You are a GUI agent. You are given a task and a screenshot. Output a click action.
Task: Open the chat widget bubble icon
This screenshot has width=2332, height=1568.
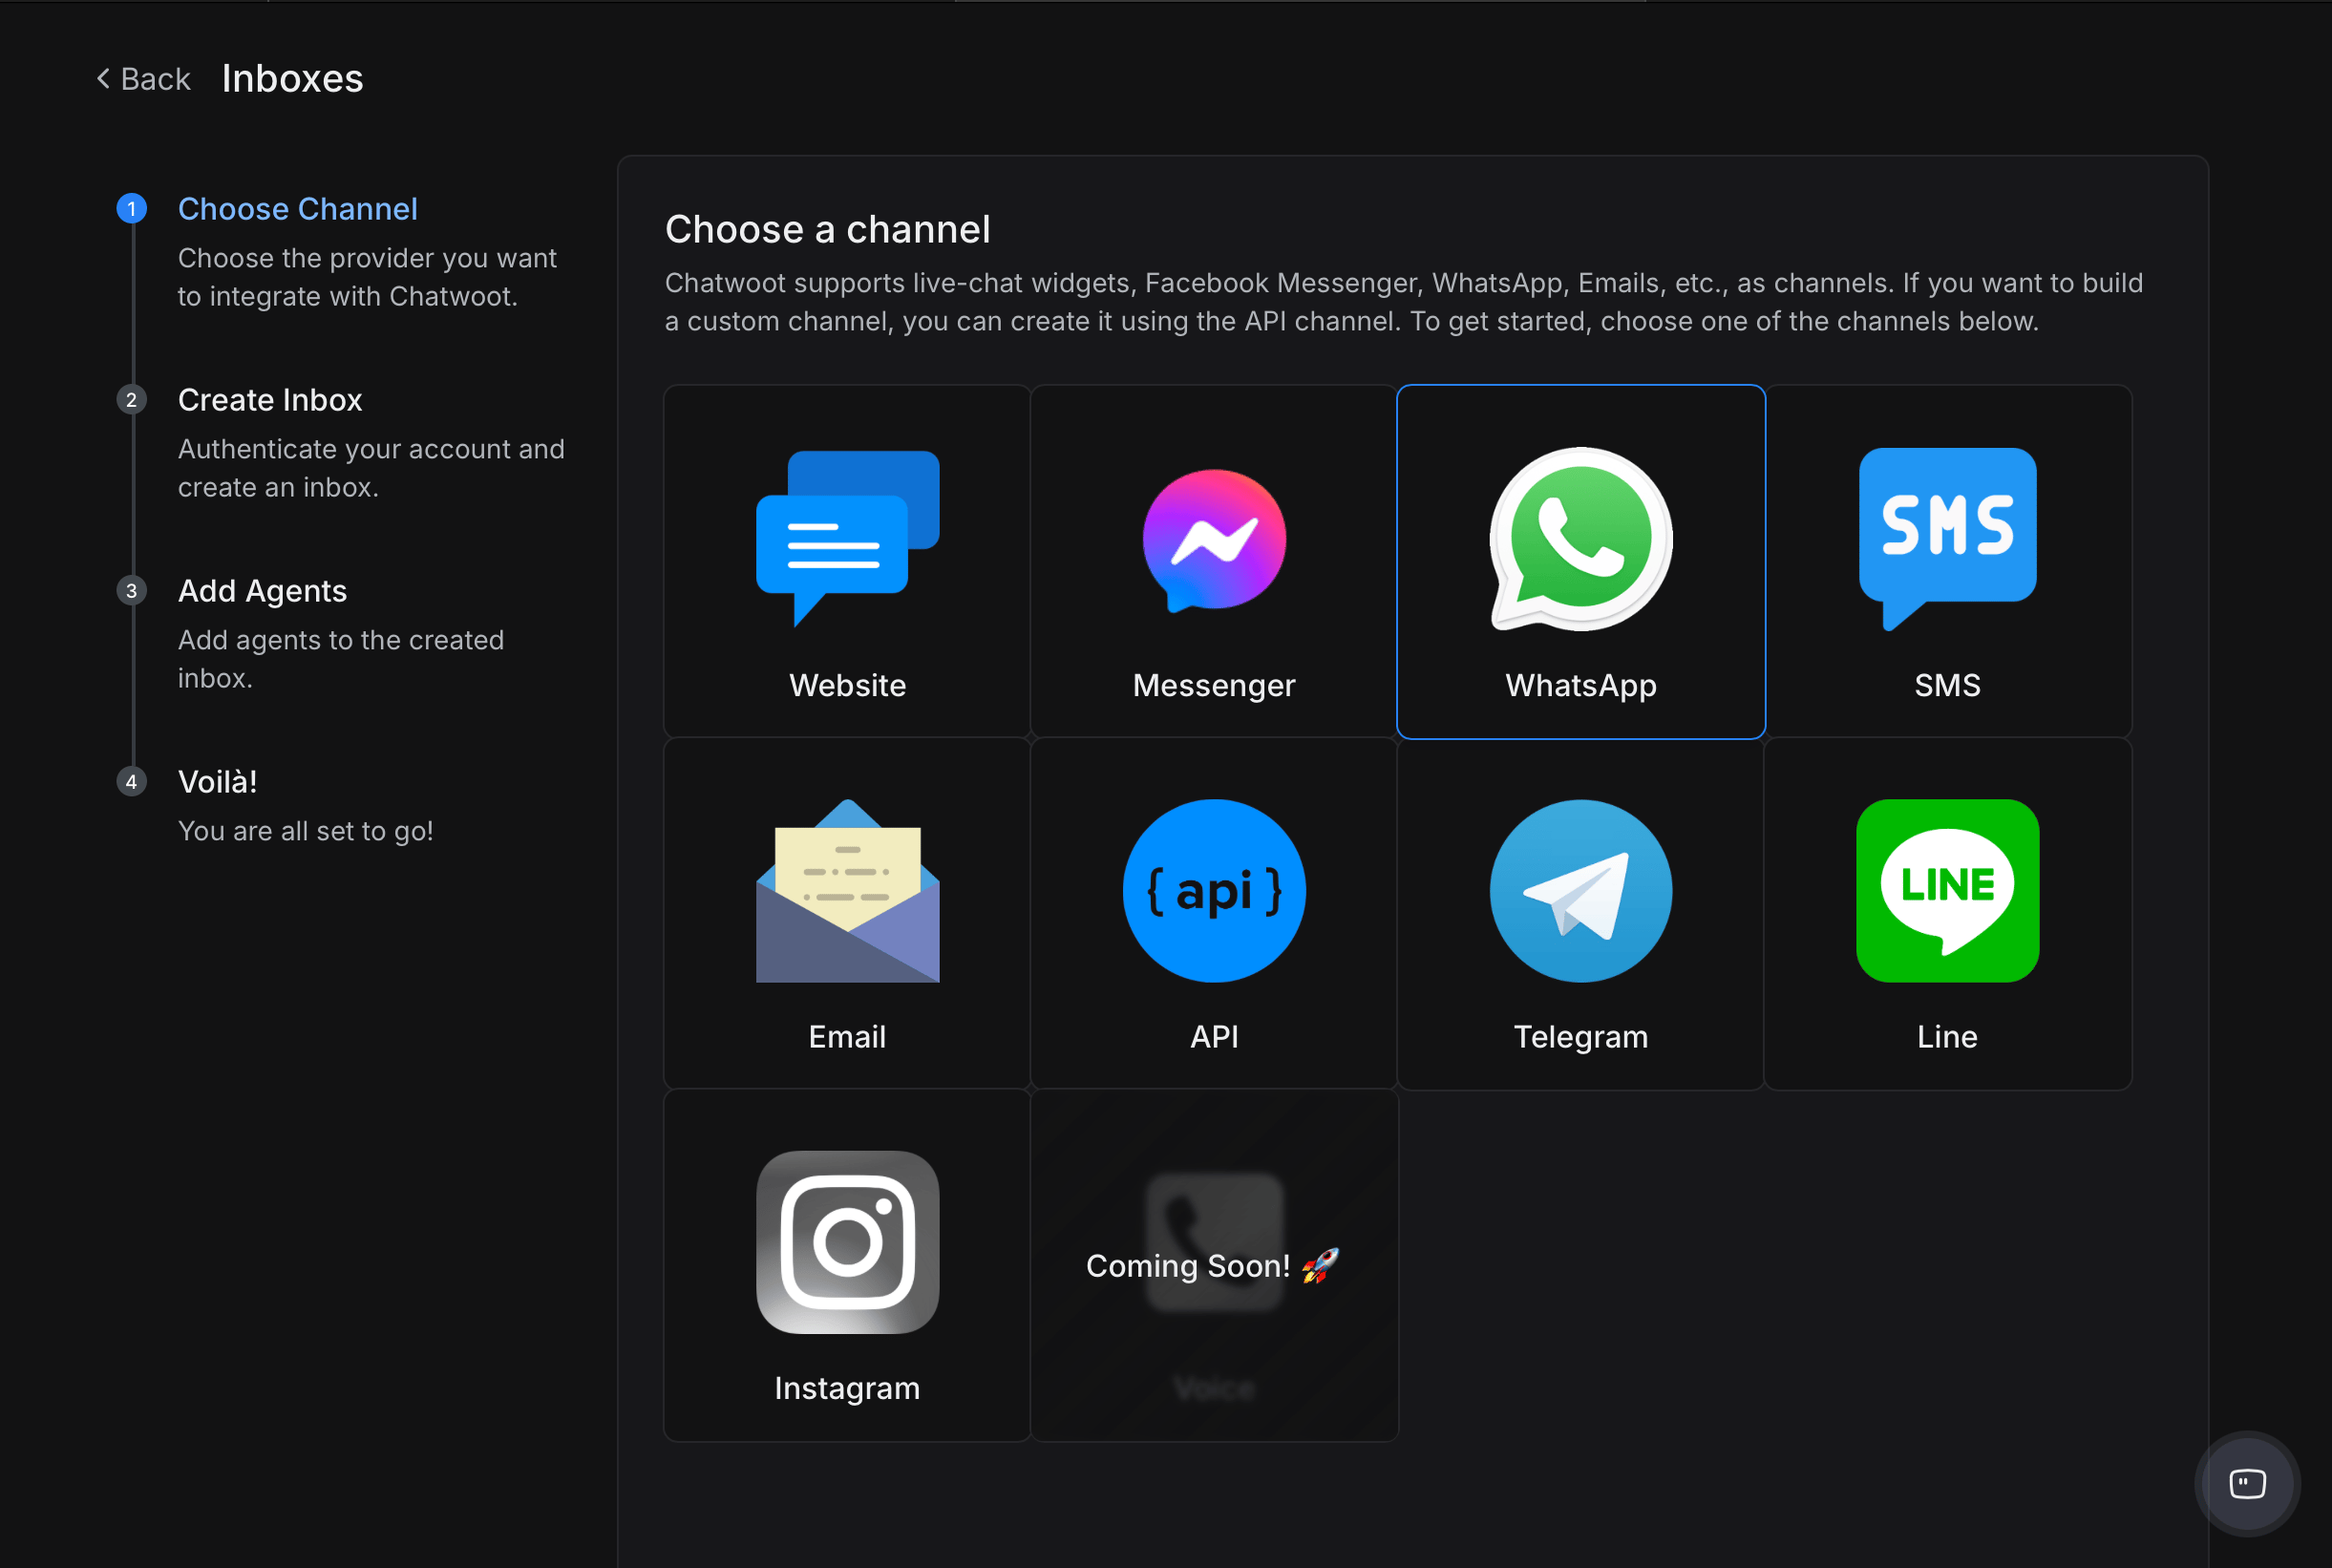click(x=2247, y=1483)
